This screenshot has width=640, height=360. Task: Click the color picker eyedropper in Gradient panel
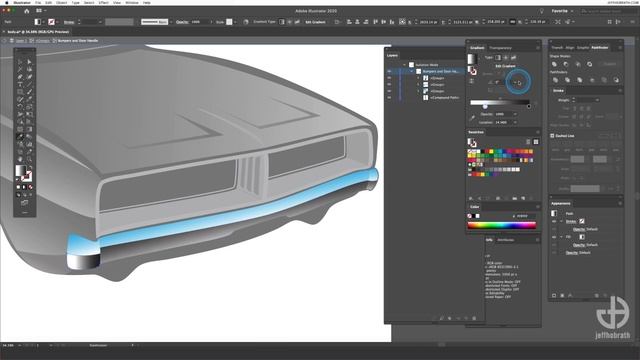[x=472, y=118]
